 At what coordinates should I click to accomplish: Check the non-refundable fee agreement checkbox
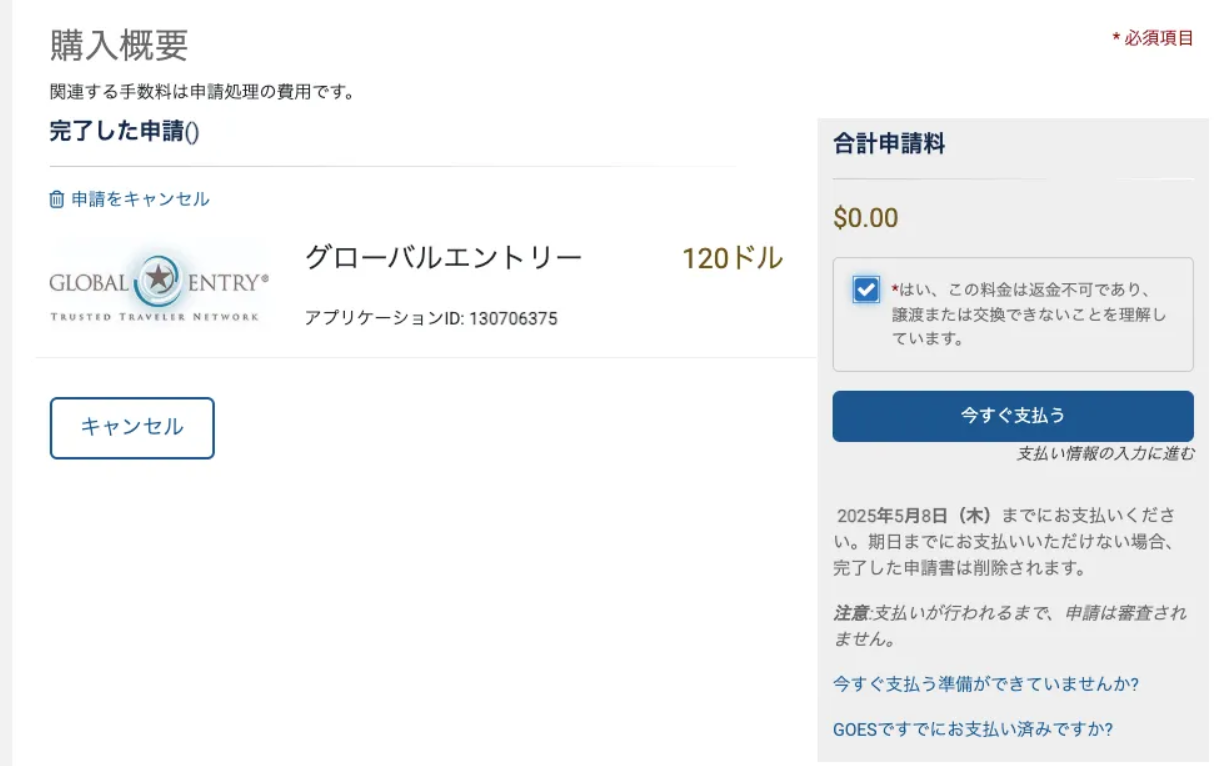click(866, 290)
